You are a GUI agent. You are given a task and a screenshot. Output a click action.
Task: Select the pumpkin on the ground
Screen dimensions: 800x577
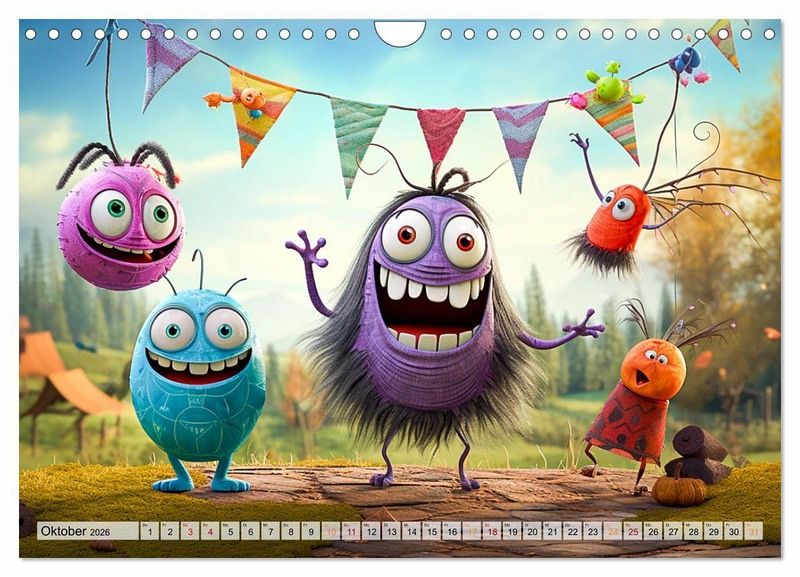(679, 489)
